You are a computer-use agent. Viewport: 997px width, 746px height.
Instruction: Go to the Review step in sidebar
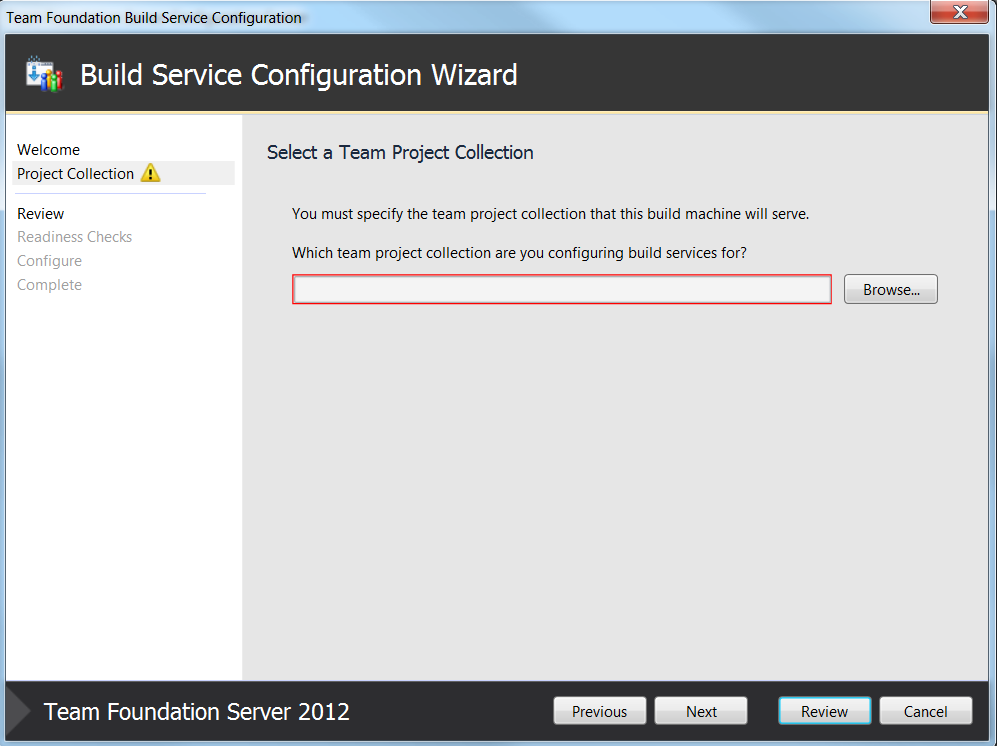point(41,214)
